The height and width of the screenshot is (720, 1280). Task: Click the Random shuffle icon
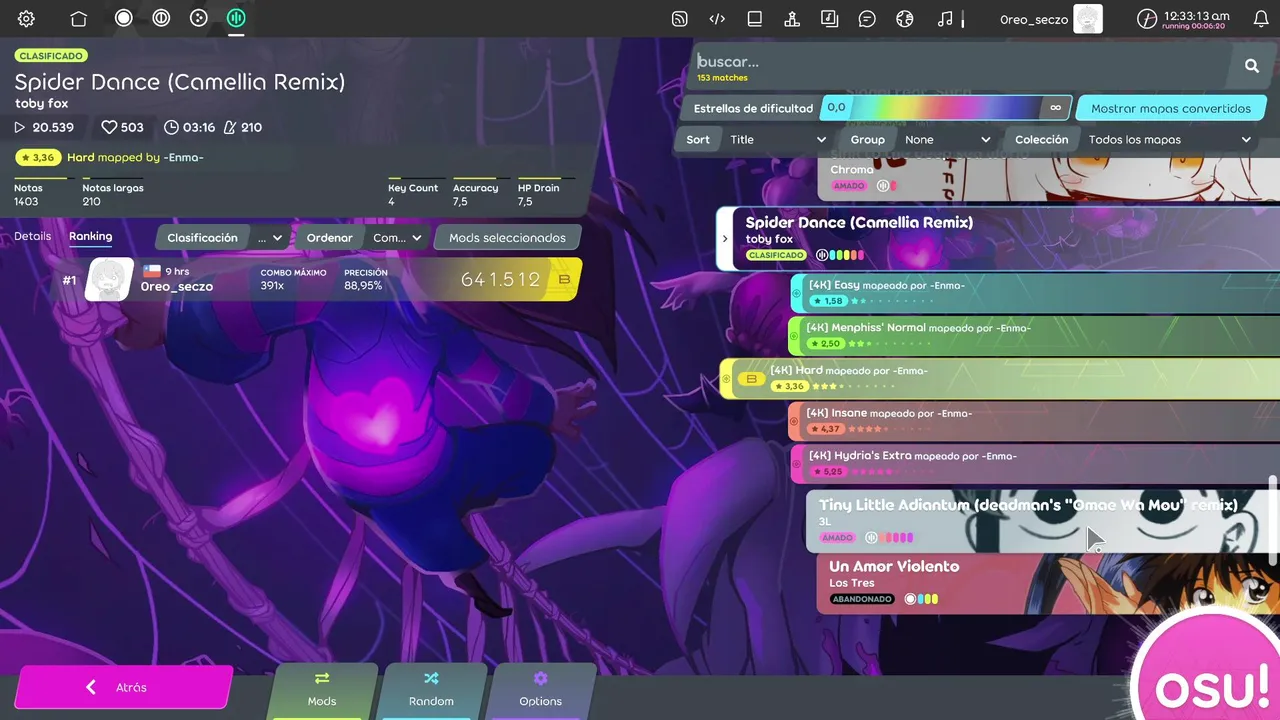tap(431, 679)
